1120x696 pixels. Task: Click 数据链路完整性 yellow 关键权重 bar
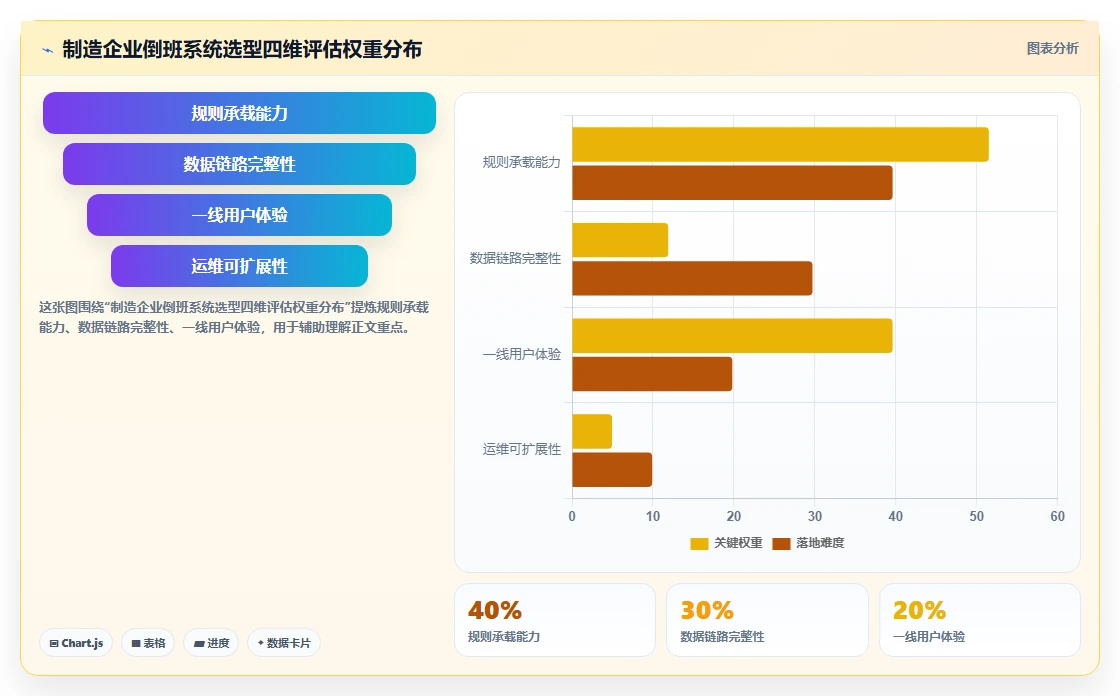click(620, 240)
